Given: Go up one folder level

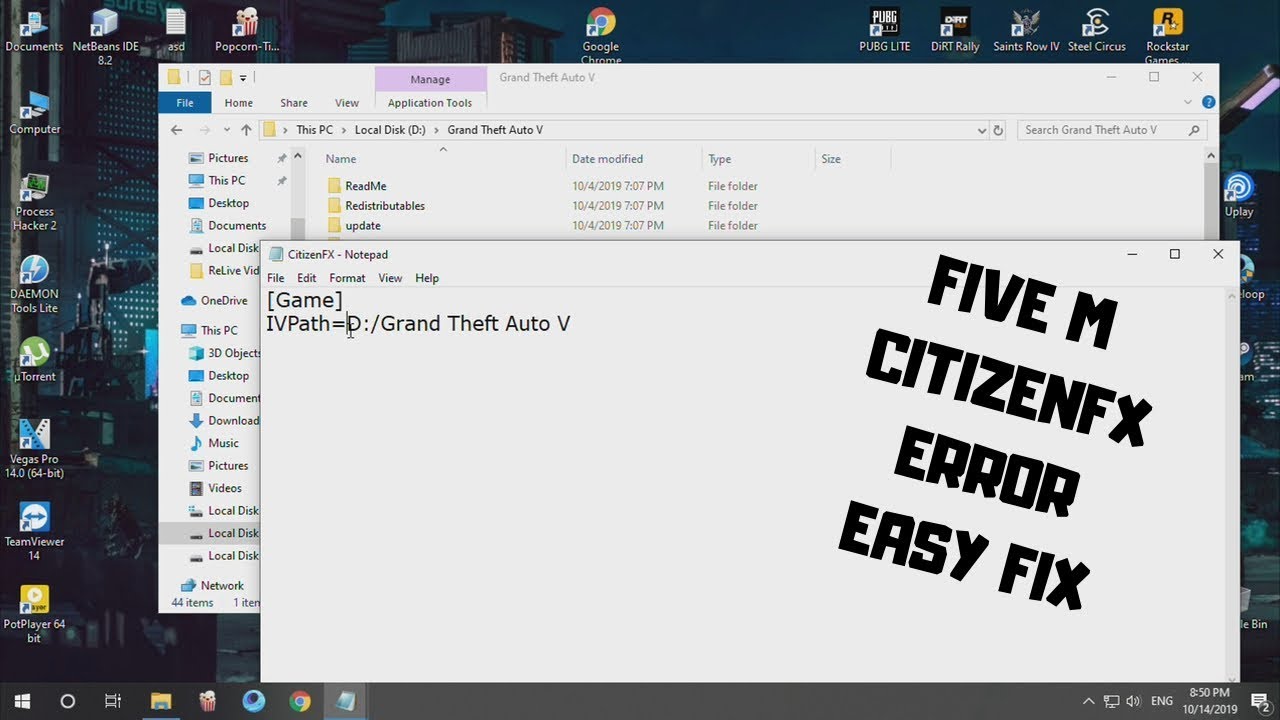Looking at the screenshot, I should 246,130.
